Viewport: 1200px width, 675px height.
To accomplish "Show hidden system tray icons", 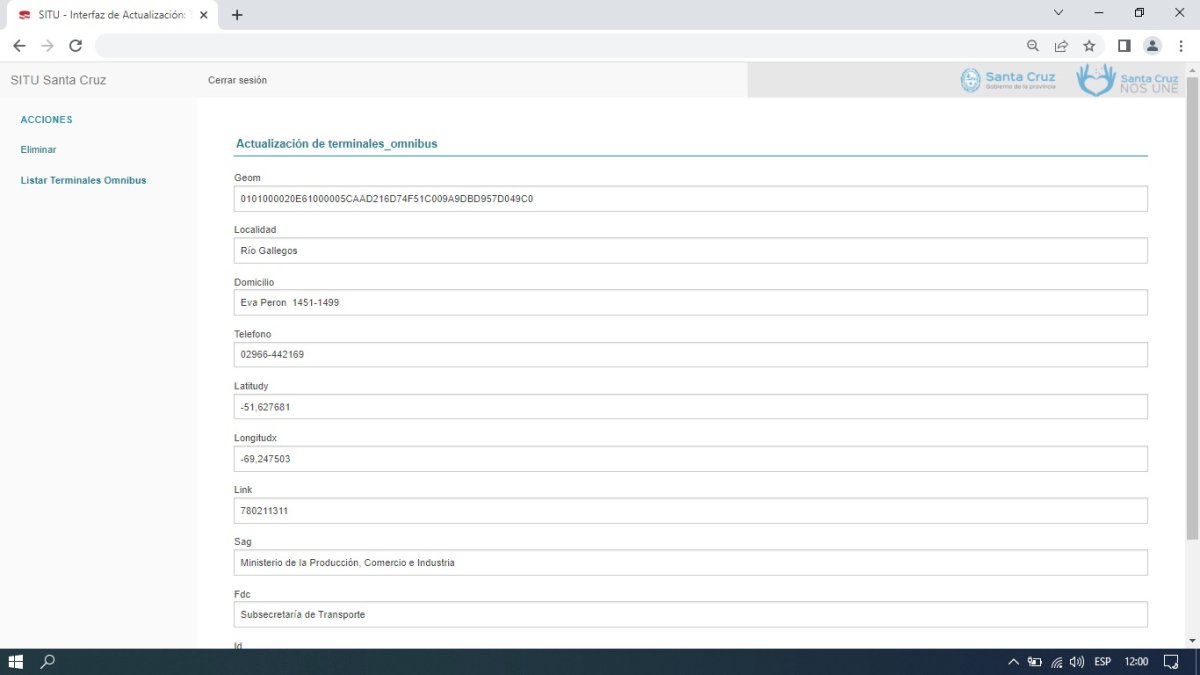I will click(x=1013, y=662).
